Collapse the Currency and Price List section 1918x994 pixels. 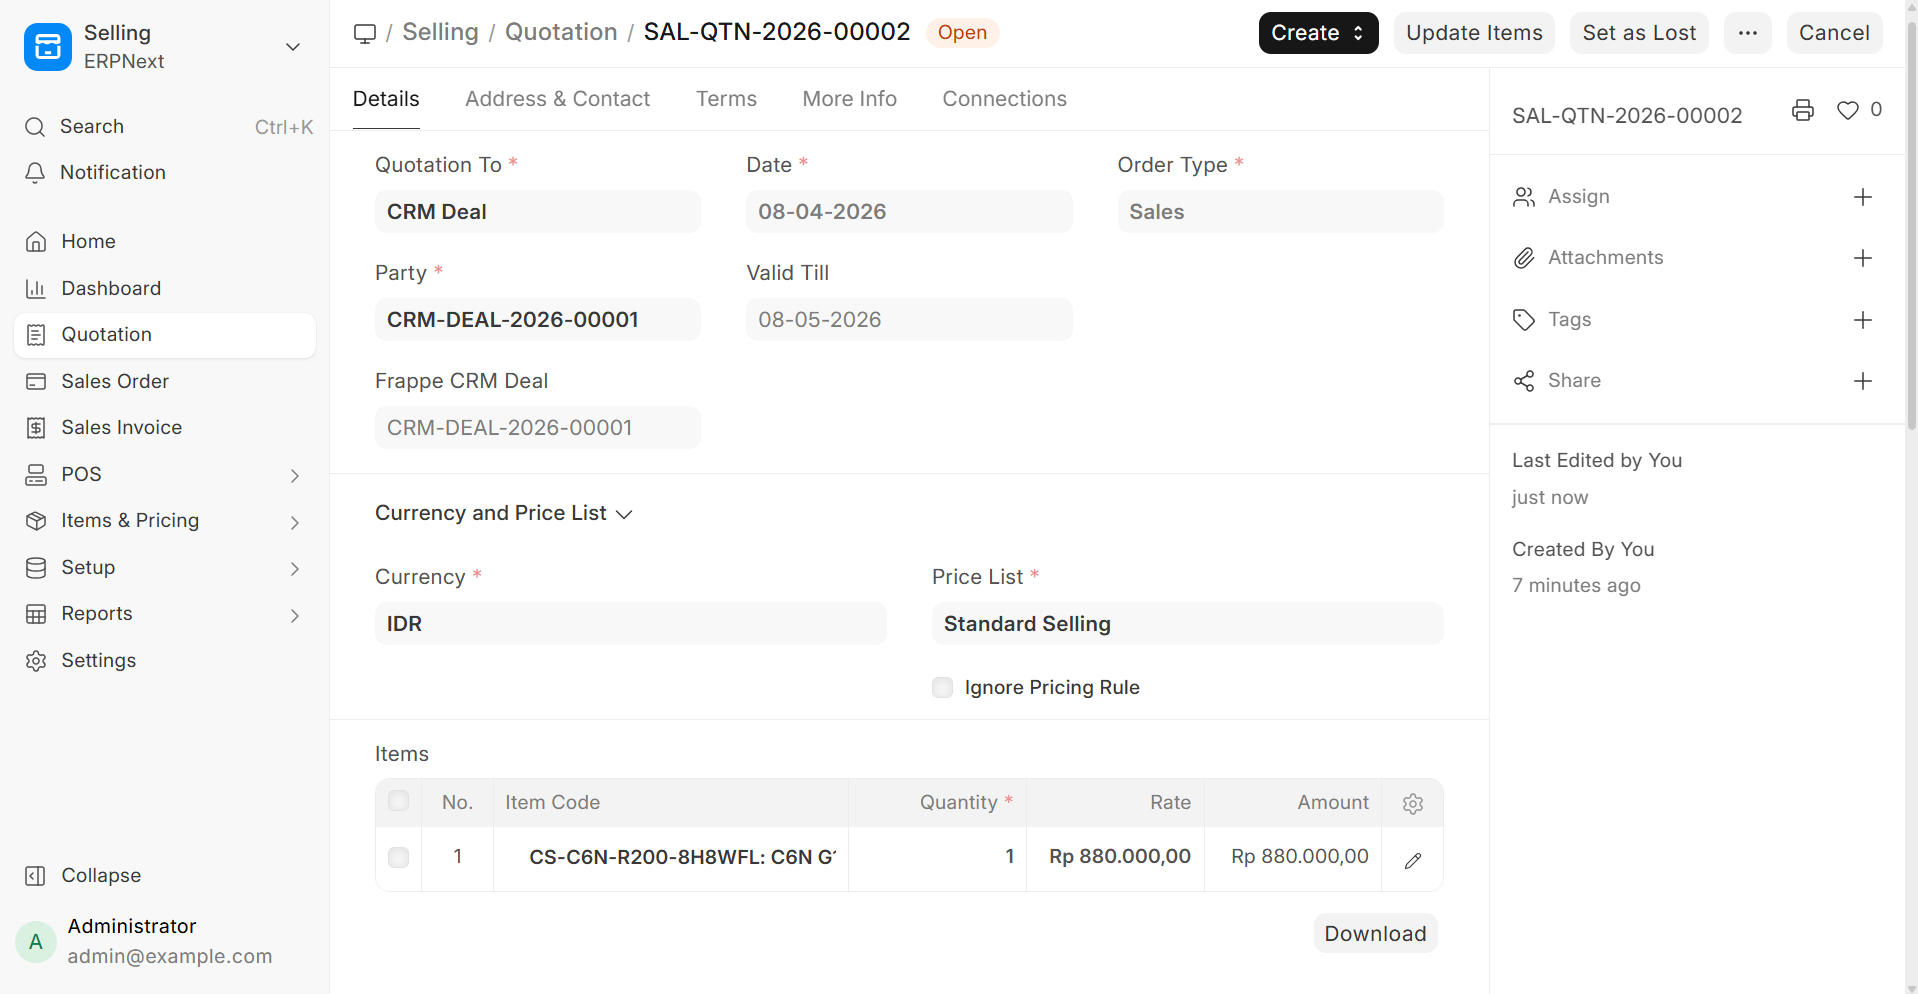pyautogui.click(x=504, y=513)
